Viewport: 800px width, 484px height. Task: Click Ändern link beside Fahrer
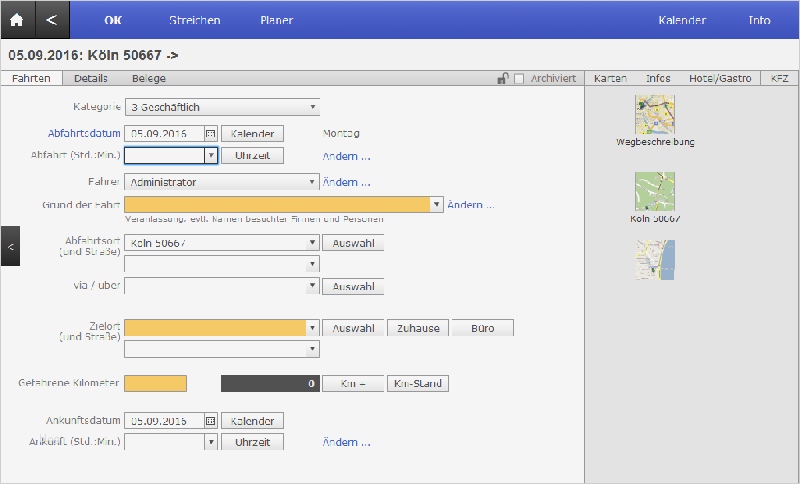click(x=346, y=182)
